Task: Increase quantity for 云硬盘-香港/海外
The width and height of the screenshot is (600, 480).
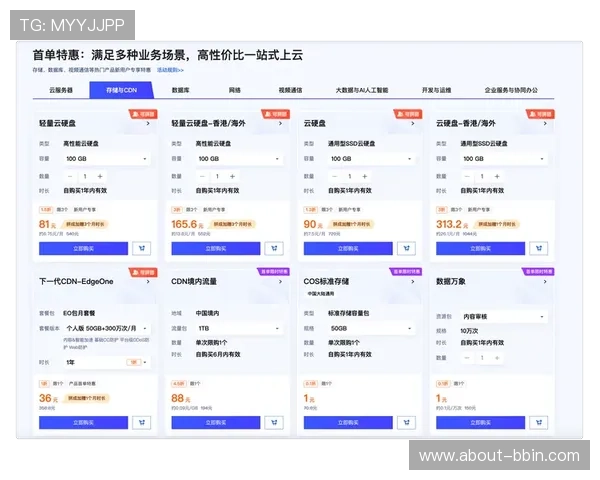Action: (497, 176)
